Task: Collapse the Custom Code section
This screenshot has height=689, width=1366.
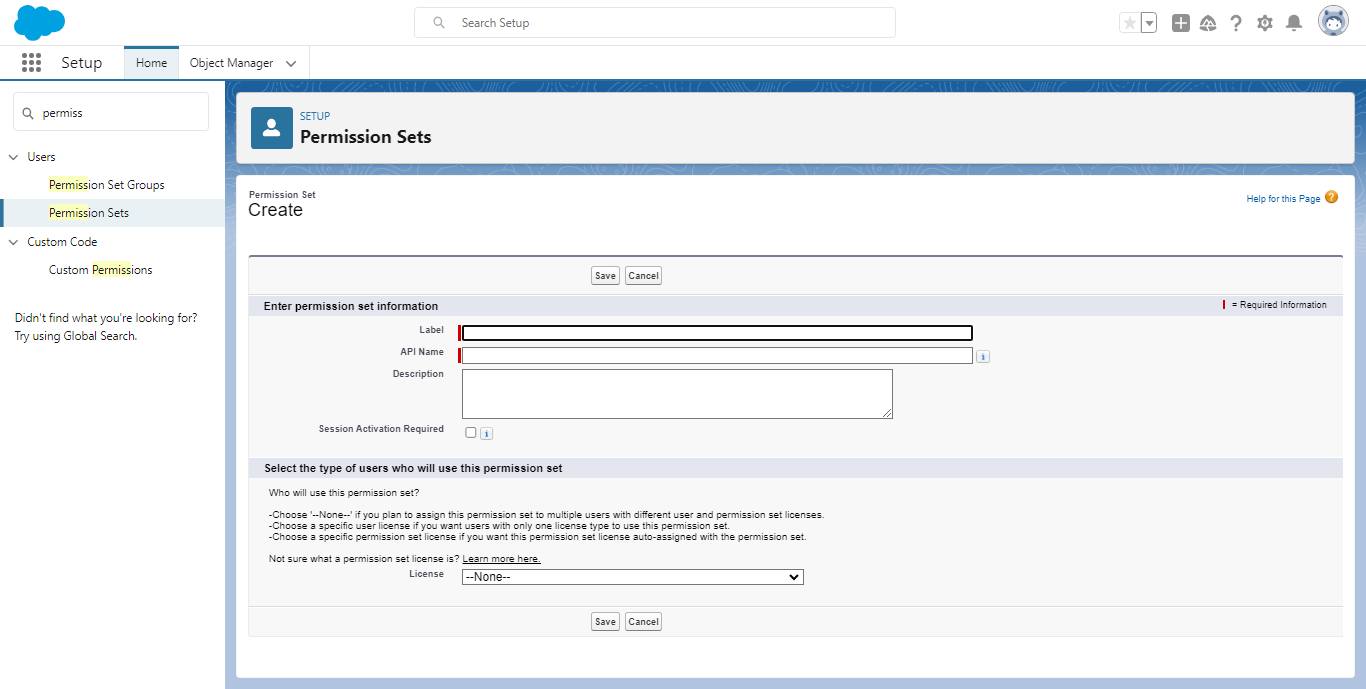Action: [14, 242]
